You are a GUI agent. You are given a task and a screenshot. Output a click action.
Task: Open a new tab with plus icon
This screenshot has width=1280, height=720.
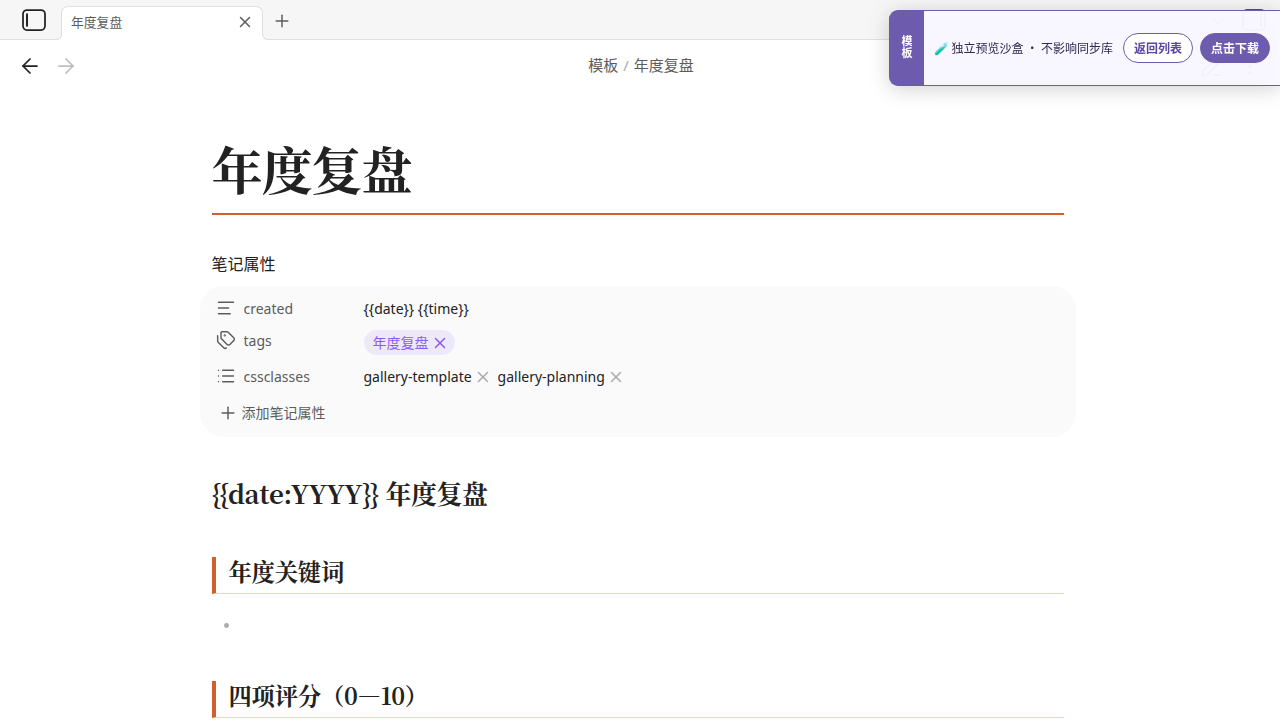(282, 21)
